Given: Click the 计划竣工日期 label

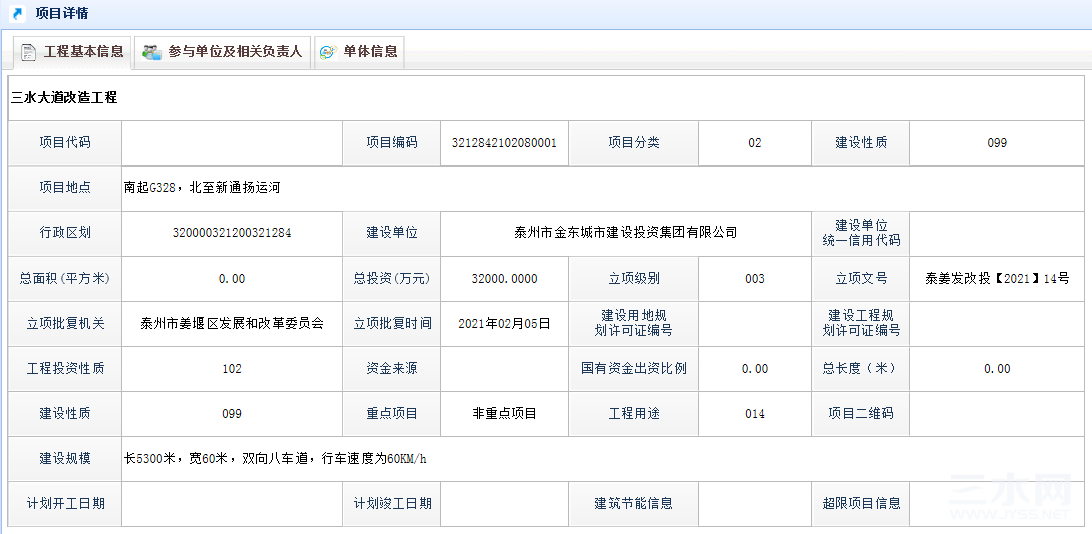Looking at the screenshot, I should click(391, 503).
